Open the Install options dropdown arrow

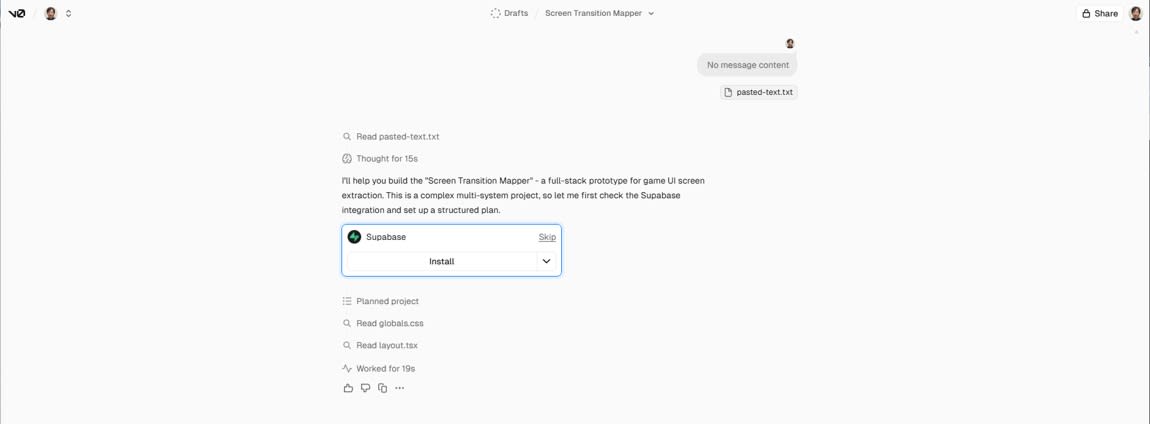point(546,262)
